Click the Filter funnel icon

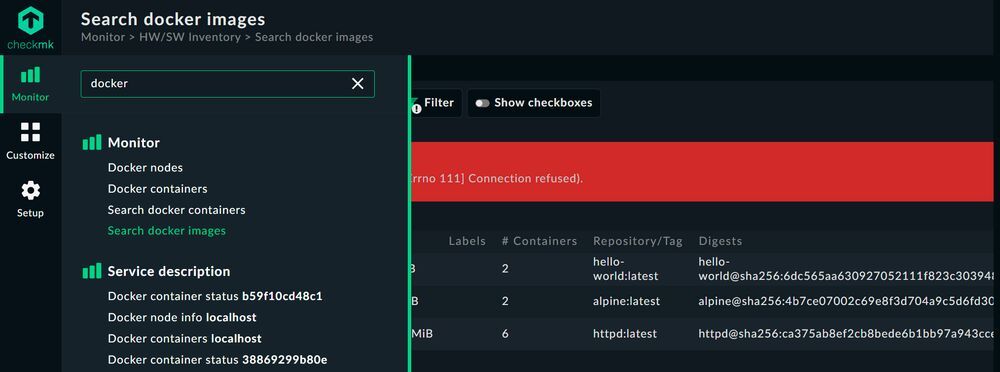click(x=415, y=104)
